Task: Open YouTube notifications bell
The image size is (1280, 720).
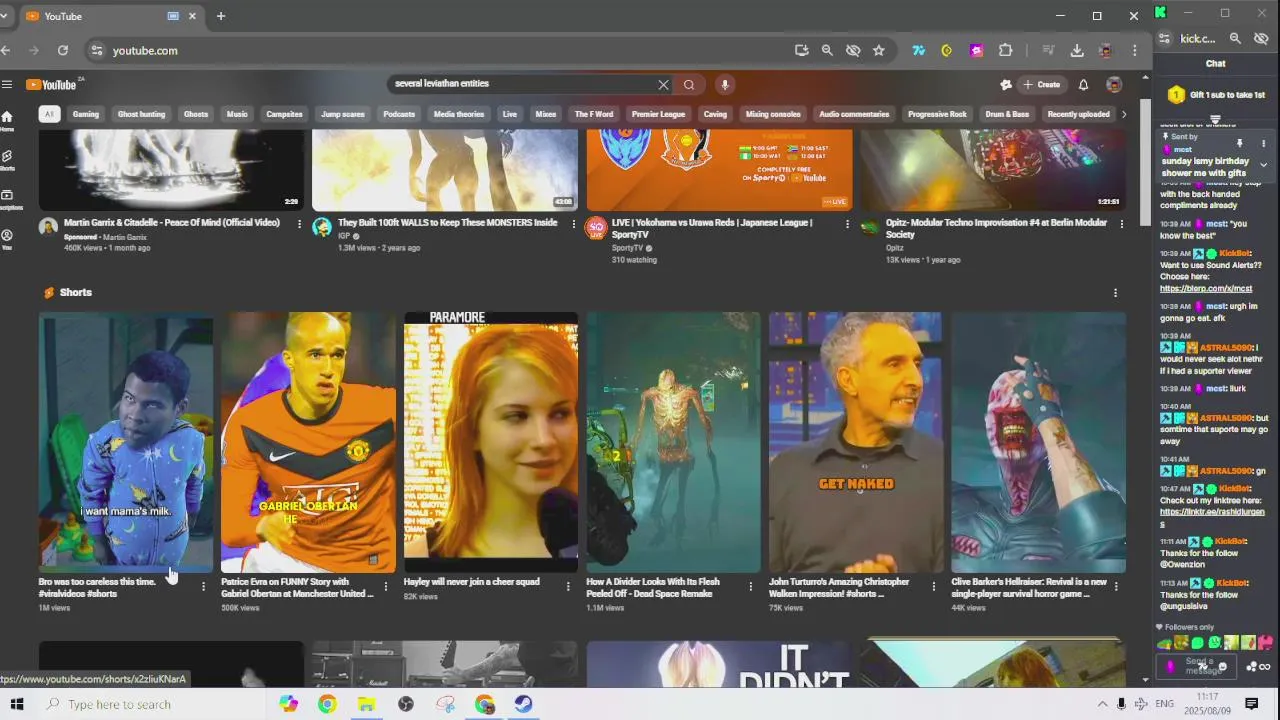Action: point(1083,85)
